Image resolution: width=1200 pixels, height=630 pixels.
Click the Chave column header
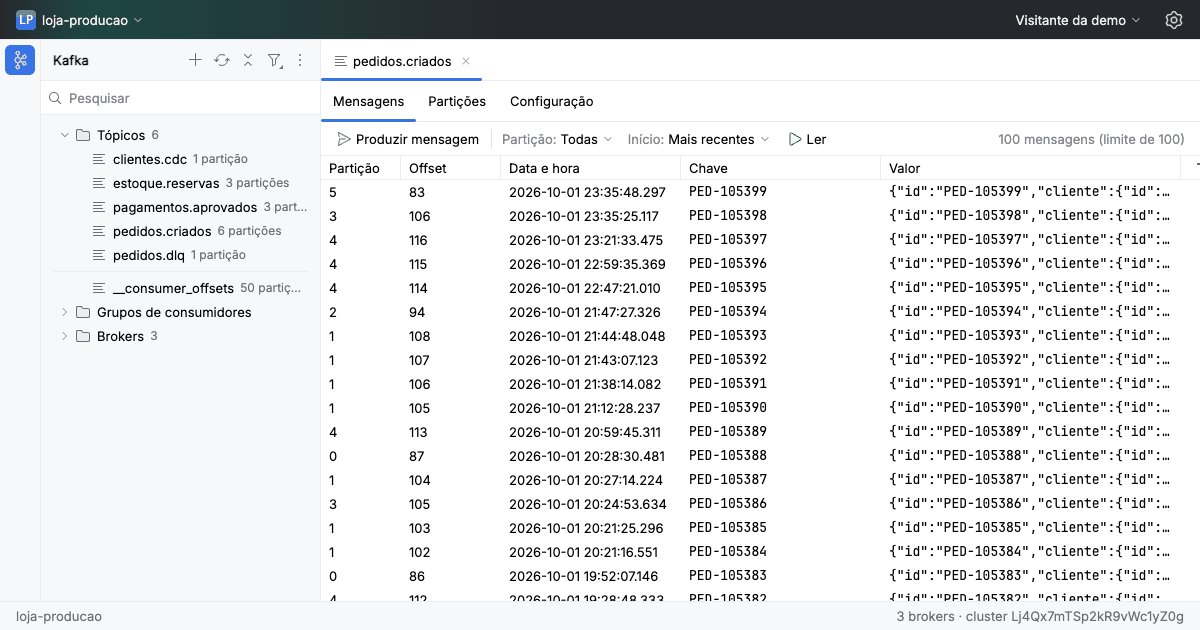tap(780, 168)
